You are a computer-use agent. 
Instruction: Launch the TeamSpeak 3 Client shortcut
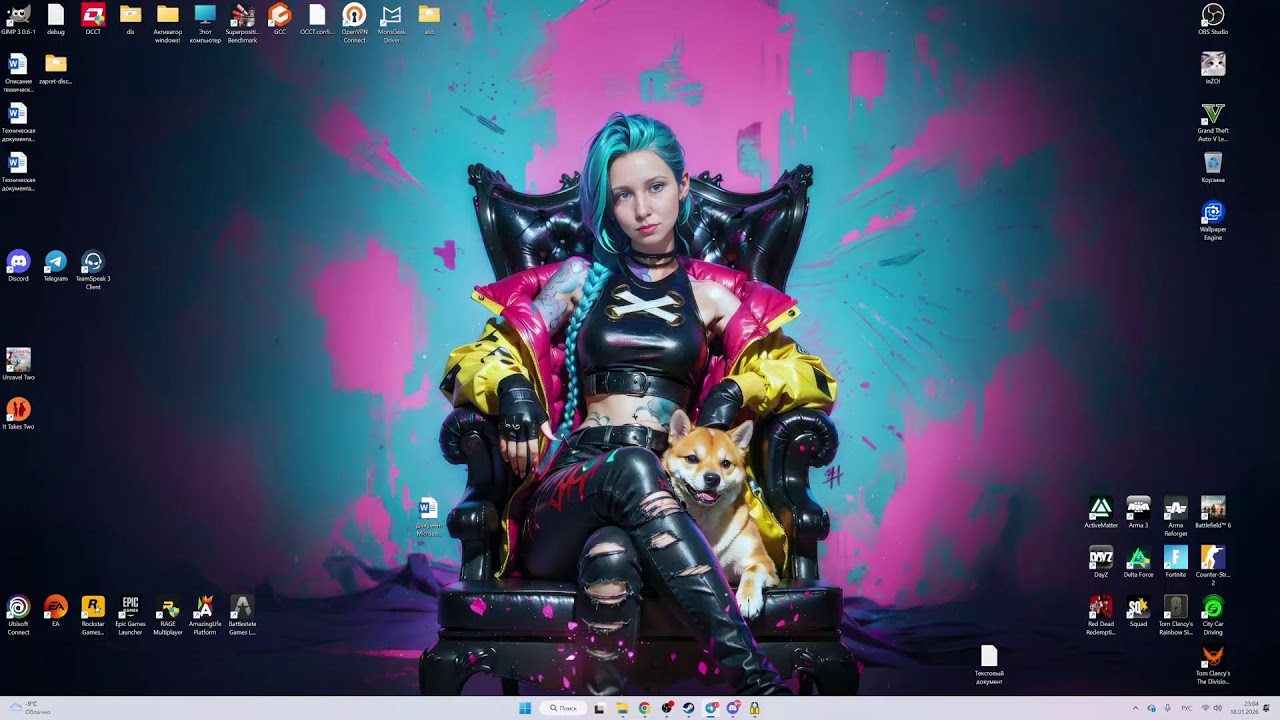[x=93, y=270]
